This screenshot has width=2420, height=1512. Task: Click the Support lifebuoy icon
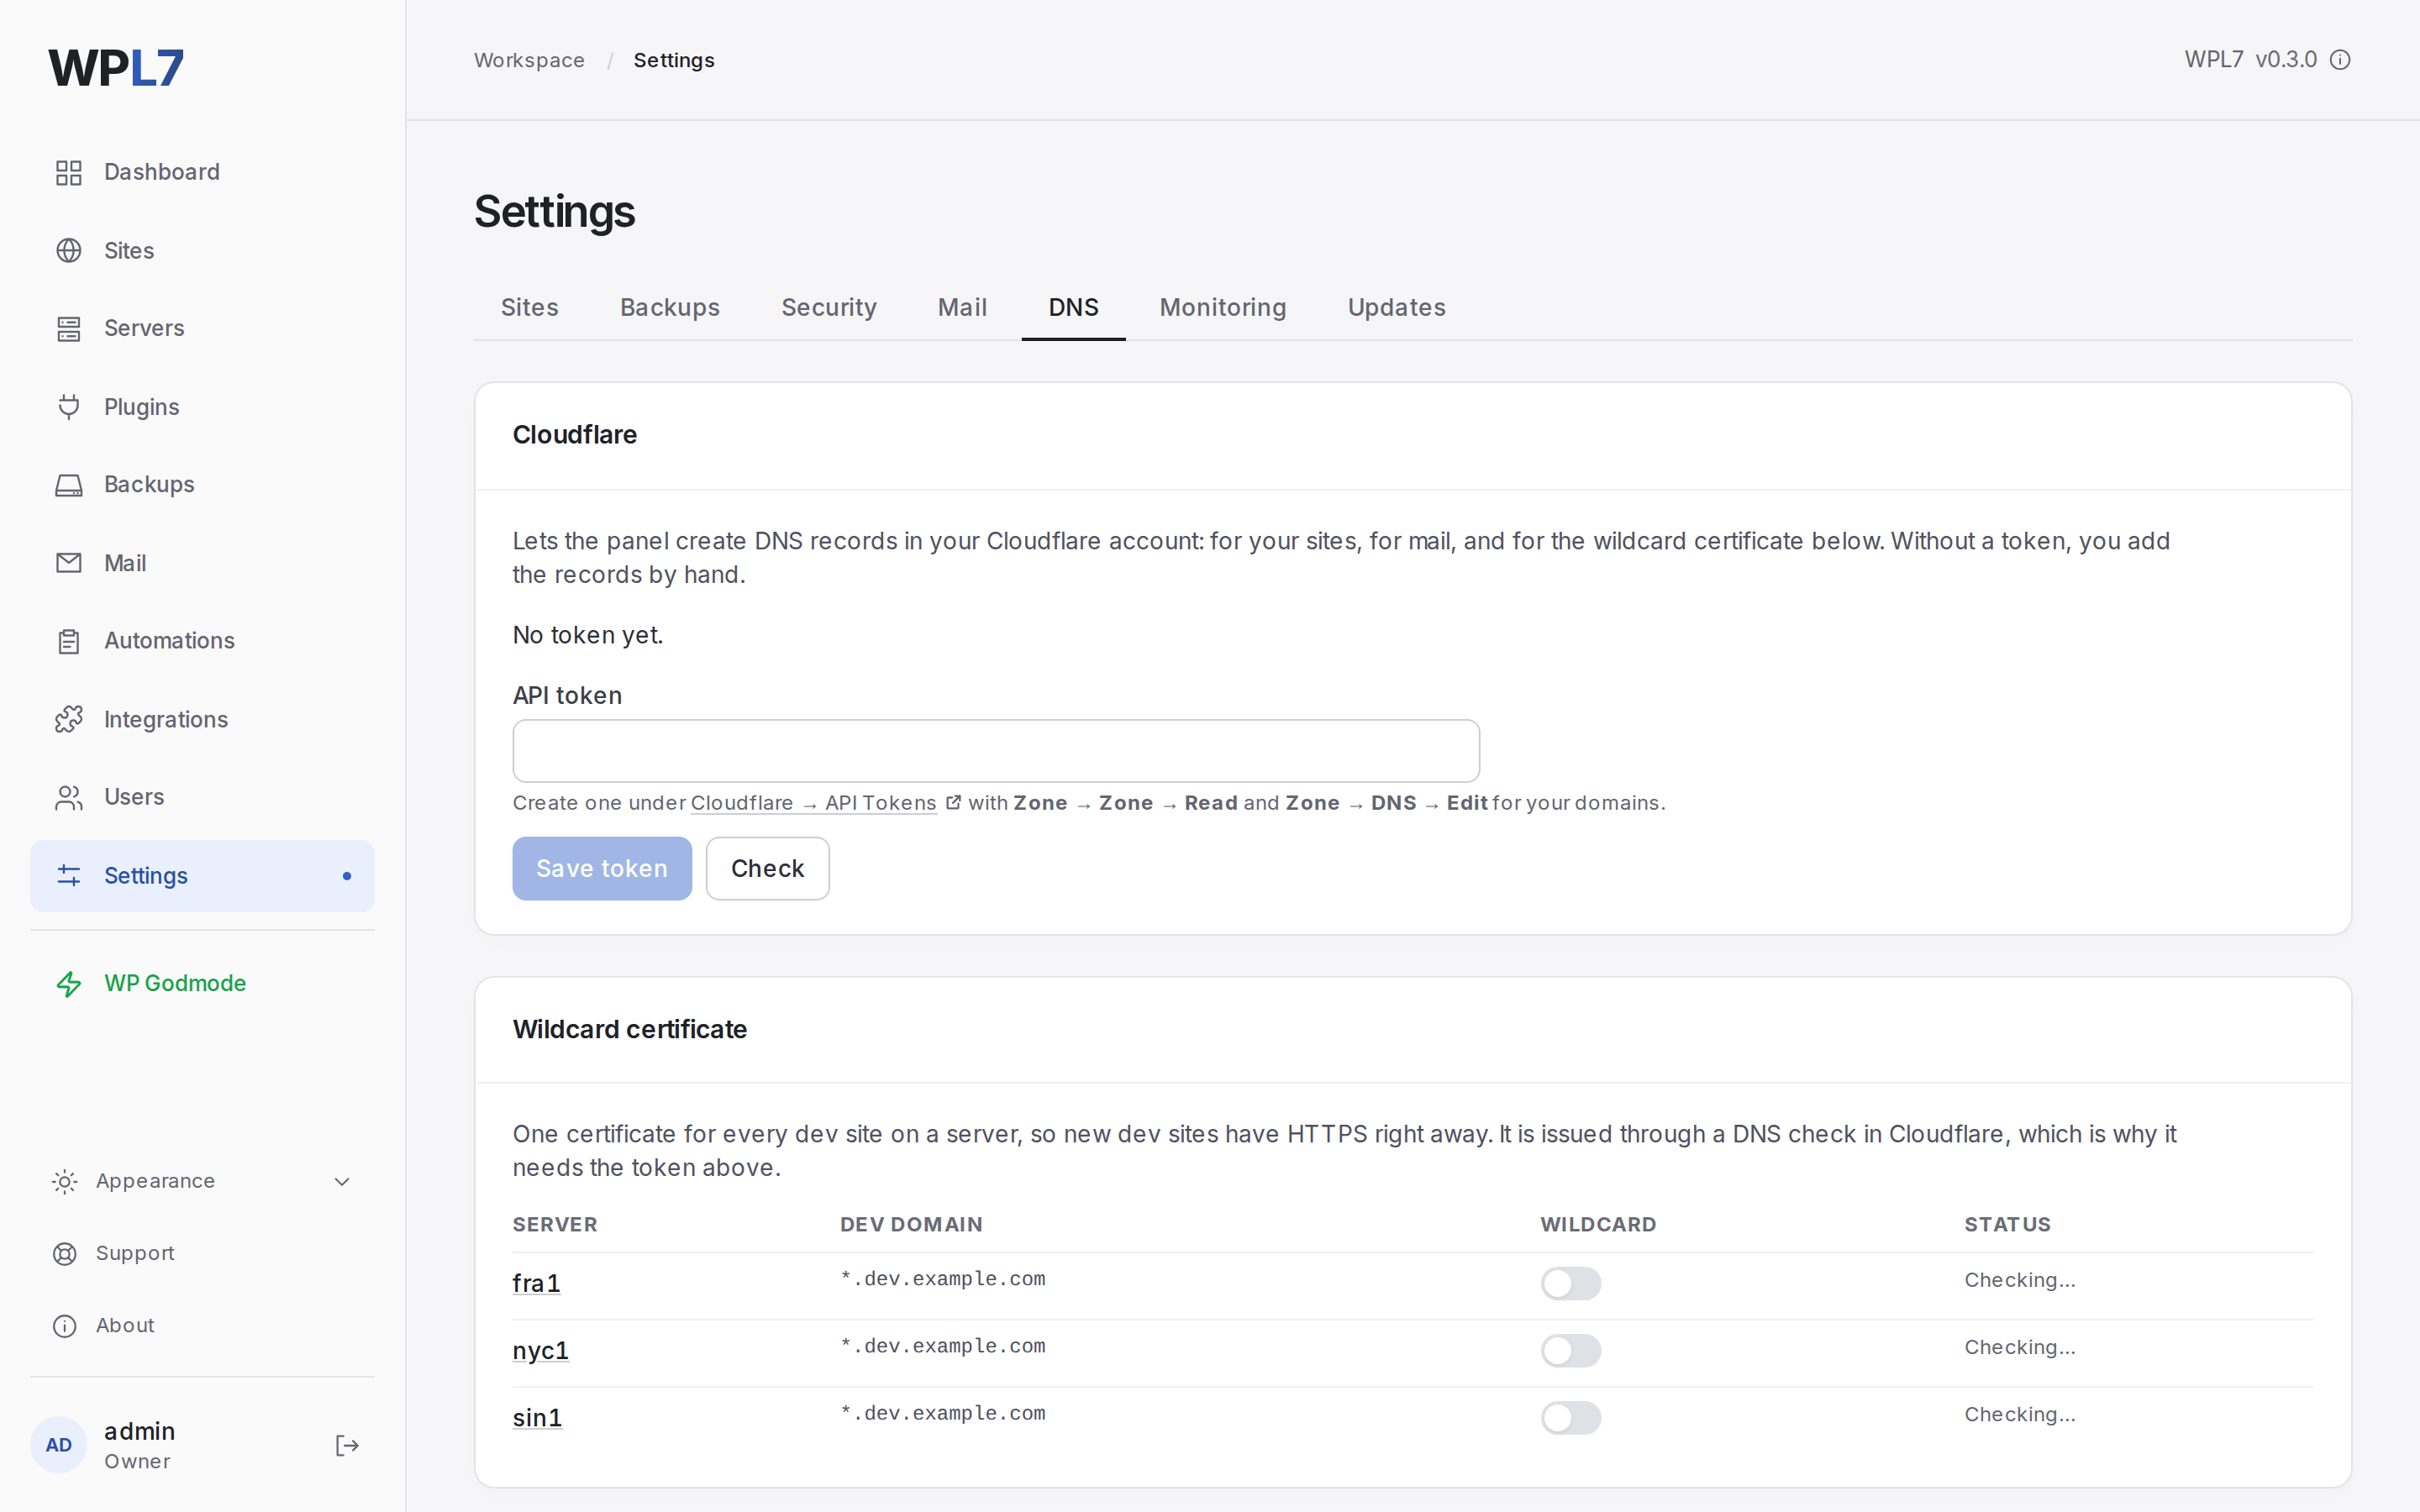[x=64, y=1253]
